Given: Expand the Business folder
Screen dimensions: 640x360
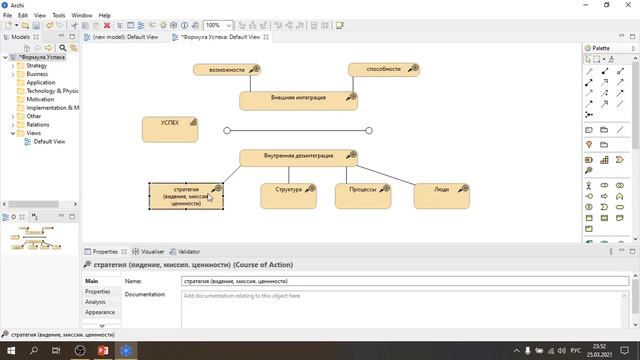Looking at the screenshot, I should [x=13, y=74].
